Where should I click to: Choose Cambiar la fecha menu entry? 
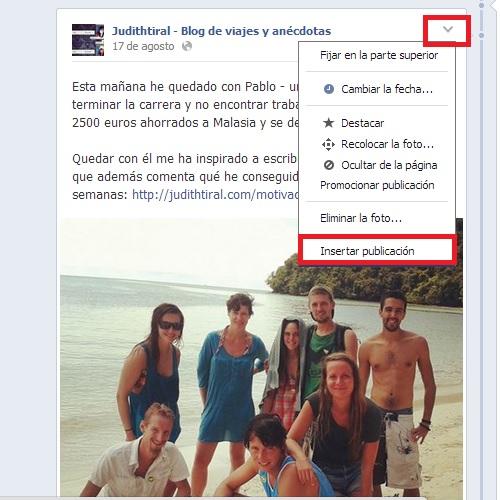coord(387,89)
